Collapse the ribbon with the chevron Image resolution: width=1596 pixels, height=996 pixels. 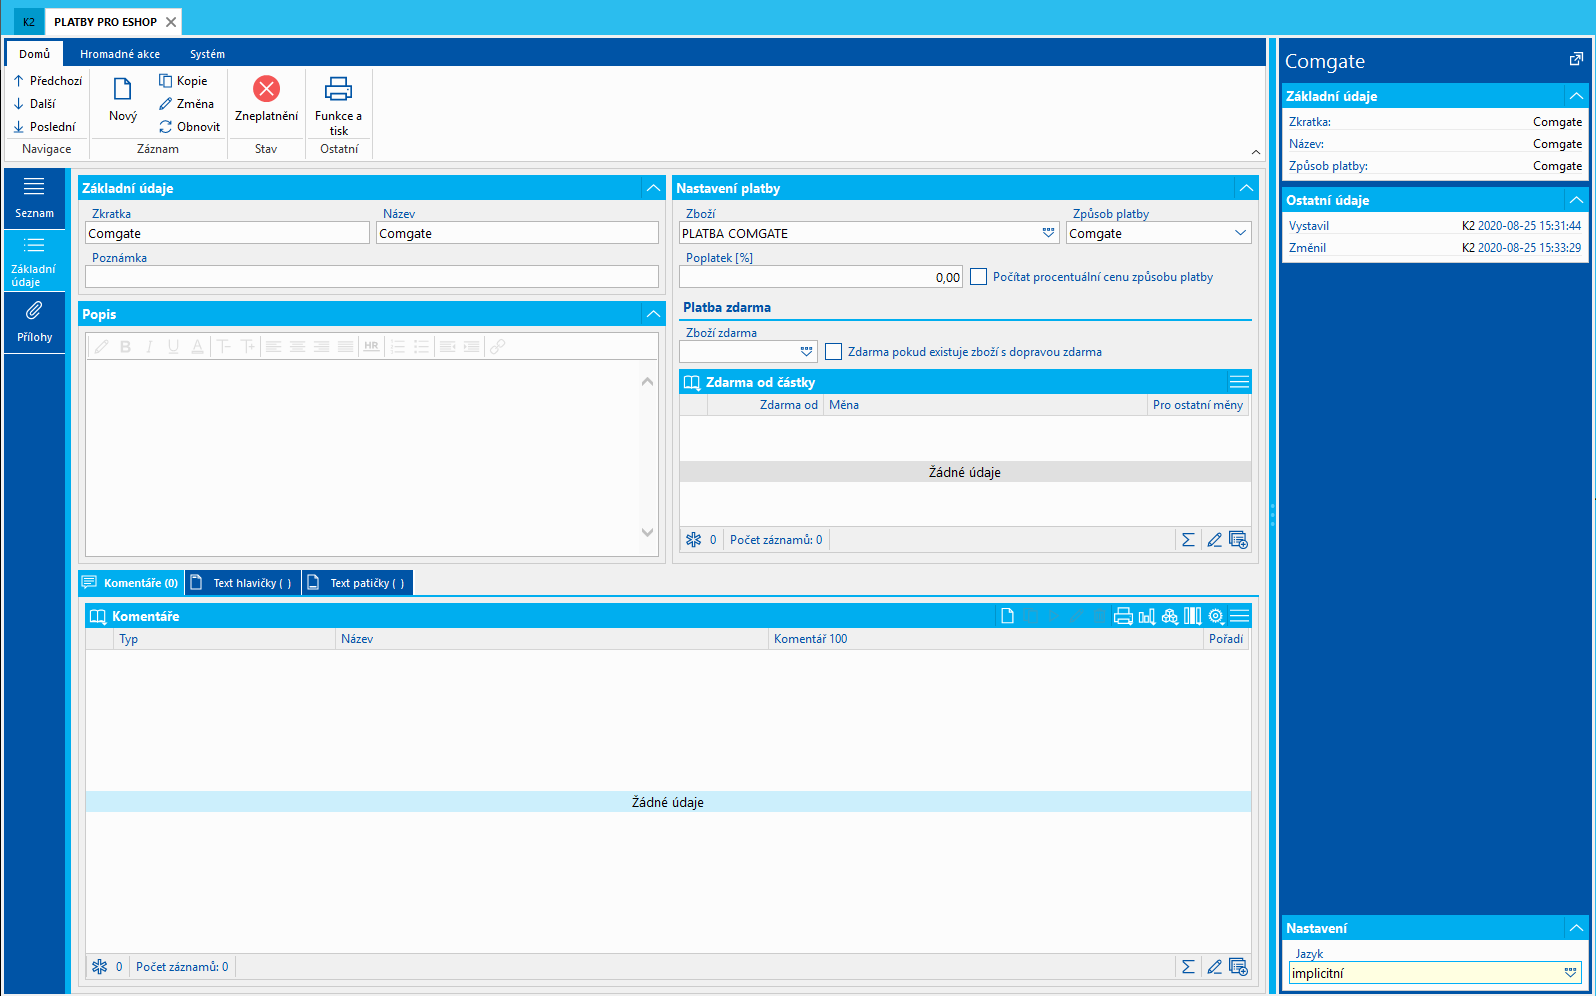[1256, 152]
